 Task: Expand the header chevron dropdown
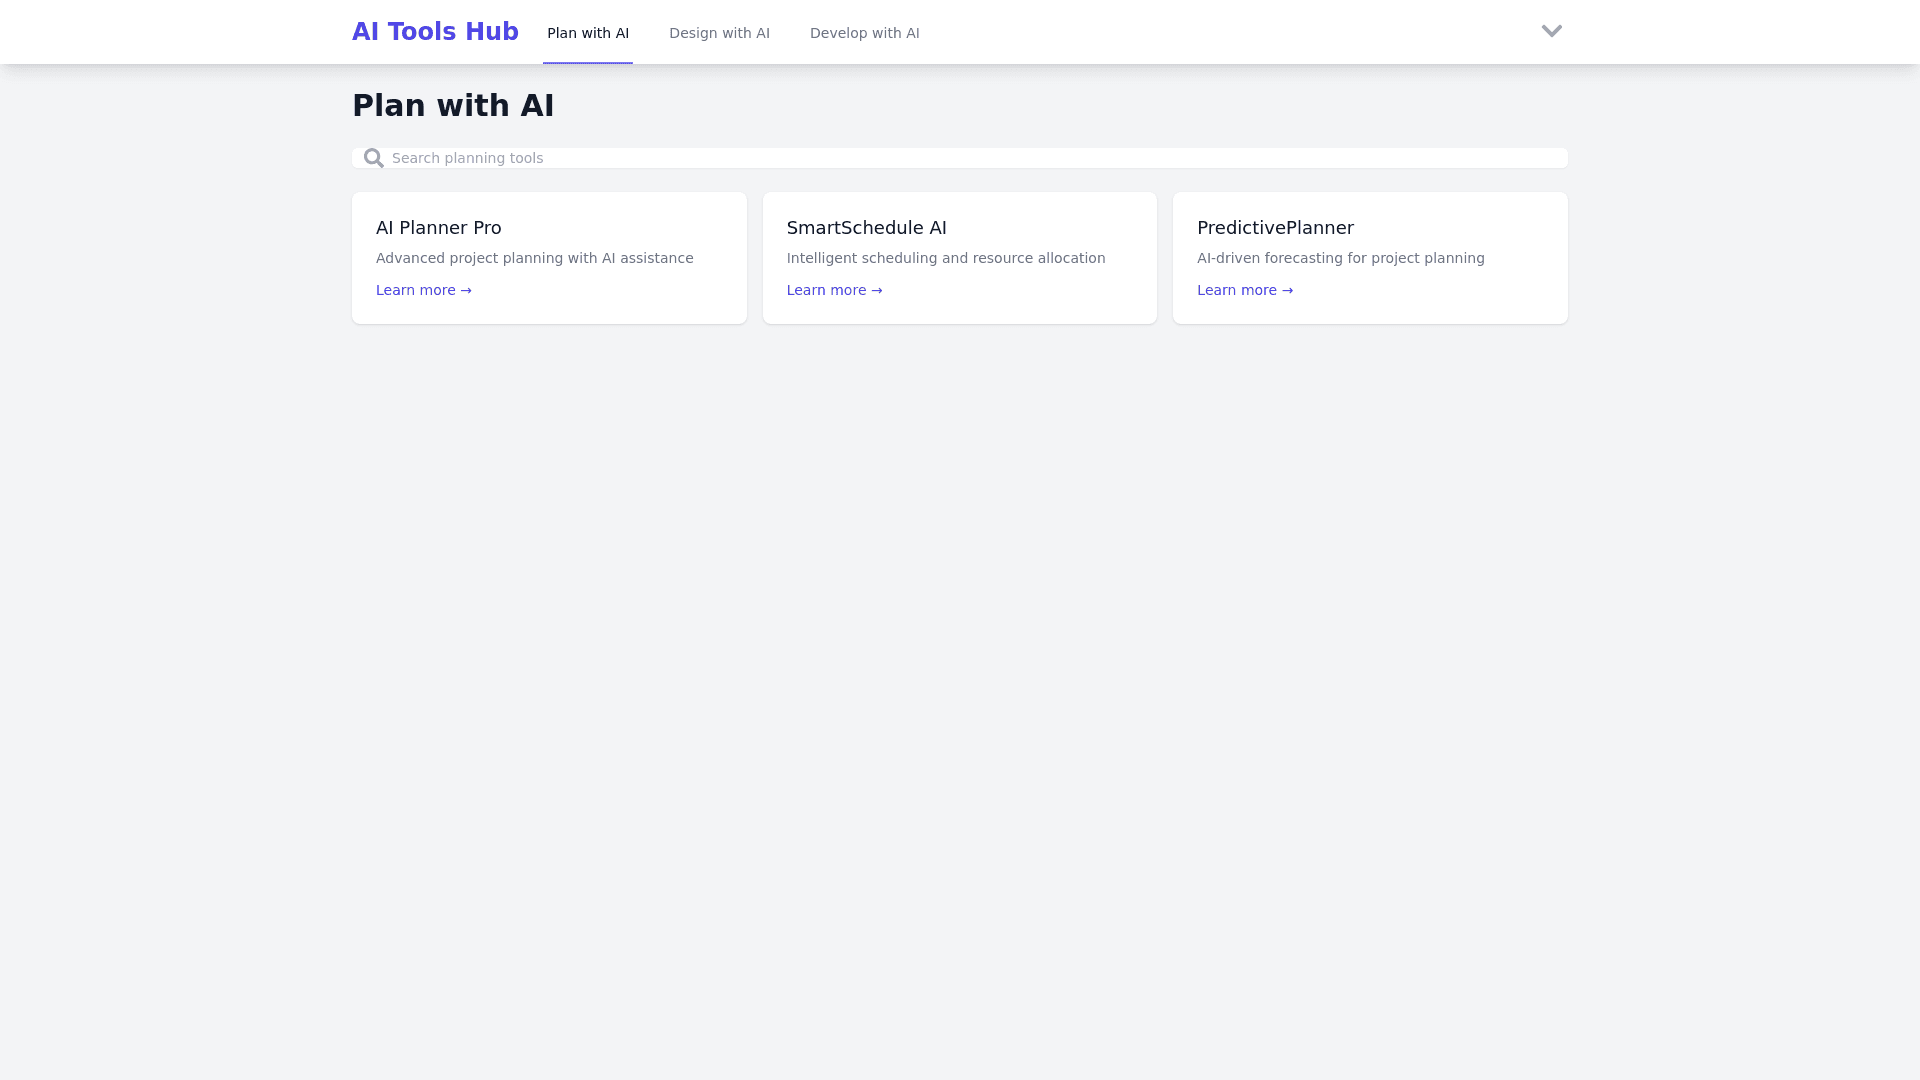pyautogui.click(x=1551, y=31)
